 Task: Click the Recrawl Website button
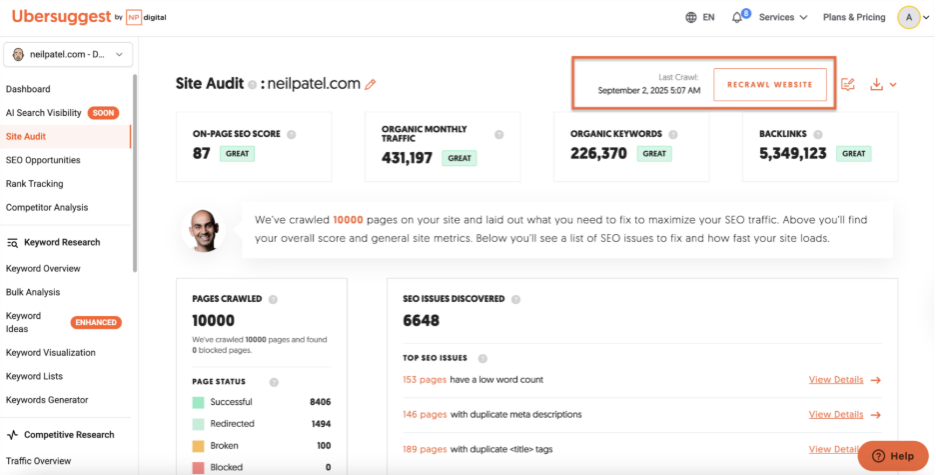click(x=770, y=85)
